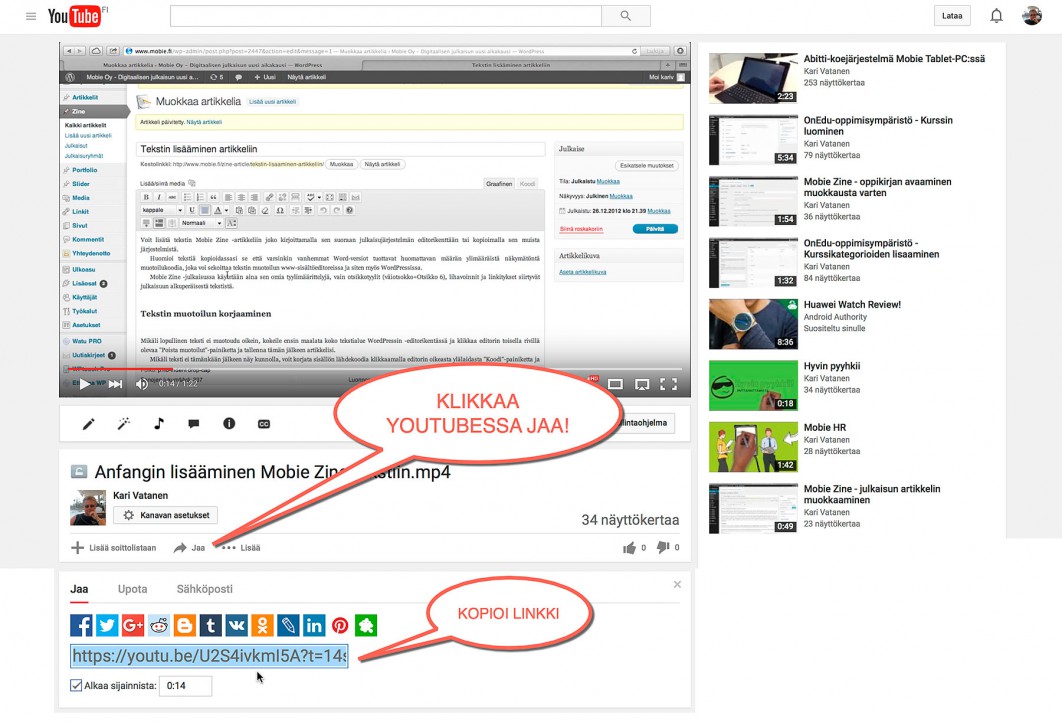This screenshot has height=722, width=1062.
Task: Select the youtu.be share link field
Action: (x=209, y=656)
